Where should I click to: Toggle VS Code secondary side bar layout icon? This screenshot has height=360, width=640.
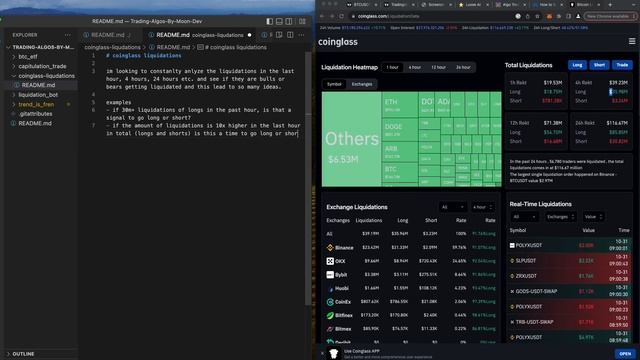tap(289, 21)
